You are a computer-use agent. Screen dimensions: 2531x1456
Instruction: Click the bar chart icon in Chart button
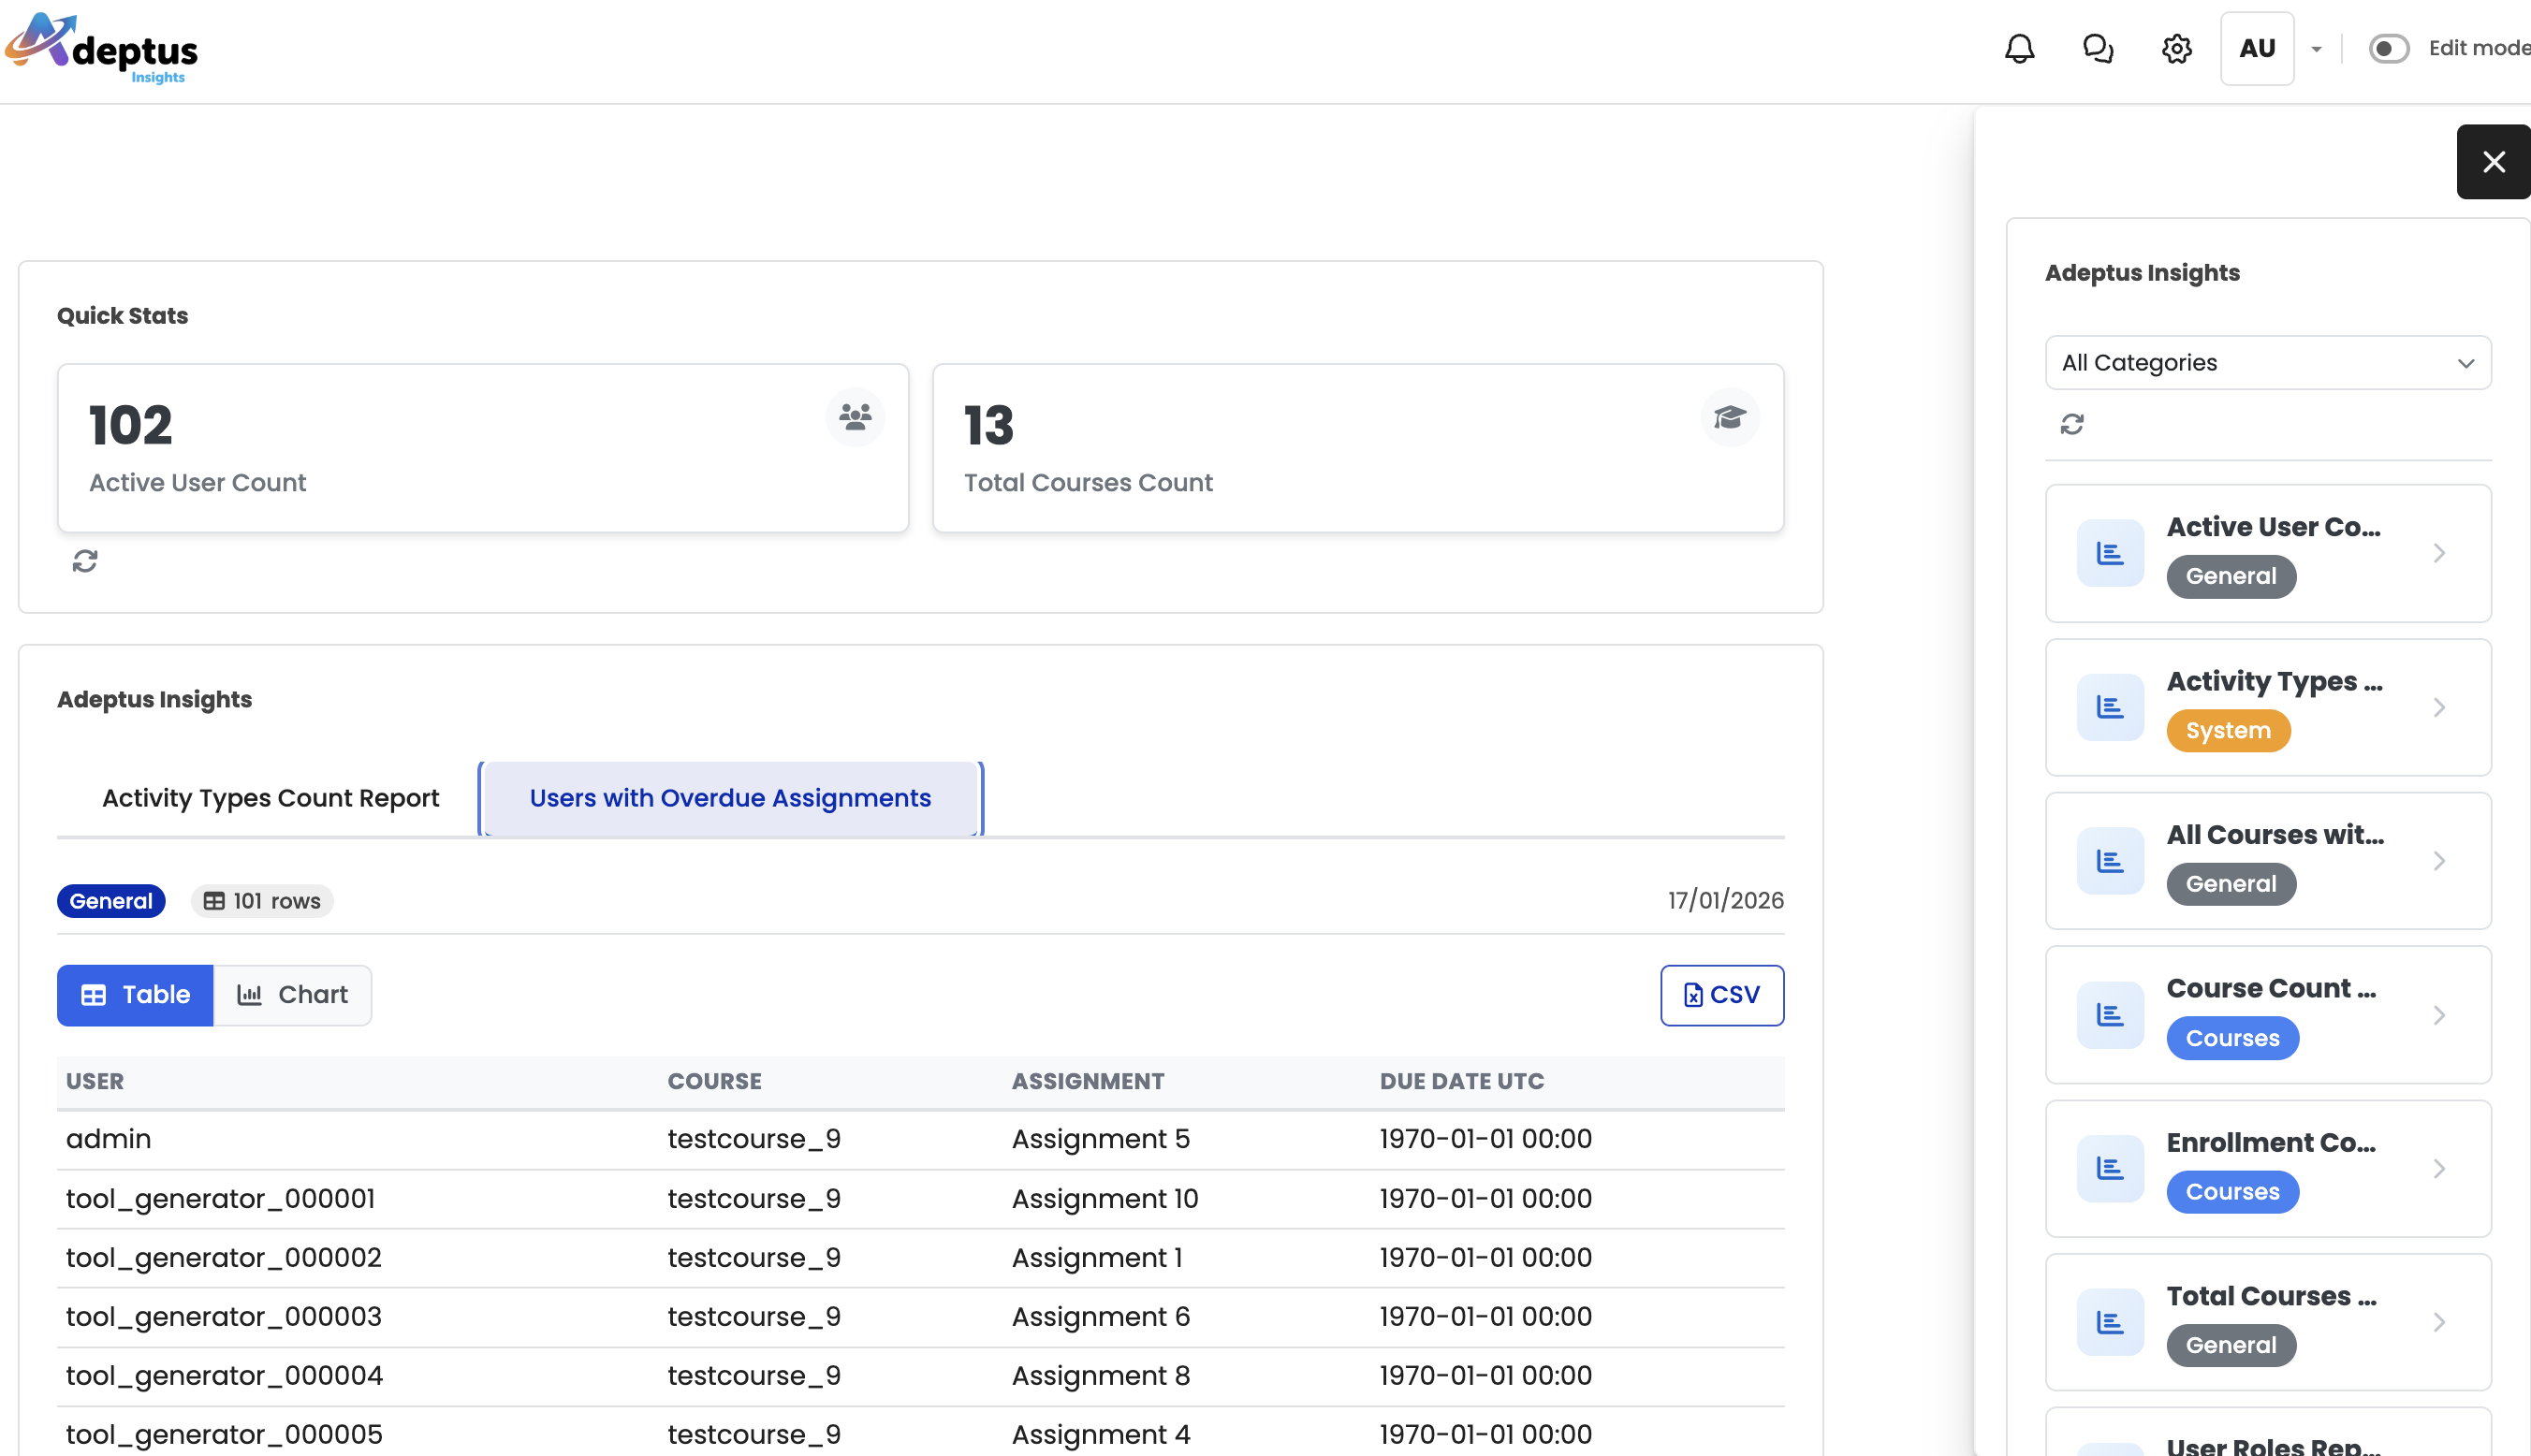(249, 995)
